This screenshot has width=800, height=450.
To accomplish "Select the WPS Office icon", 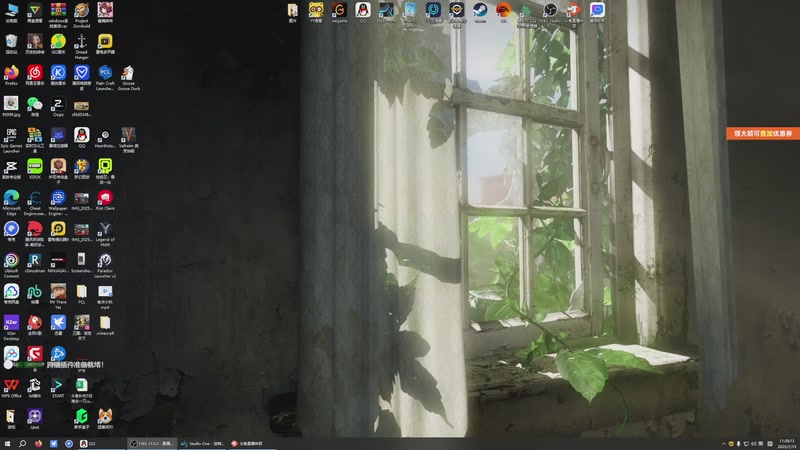I will click(x=11, y=387).
